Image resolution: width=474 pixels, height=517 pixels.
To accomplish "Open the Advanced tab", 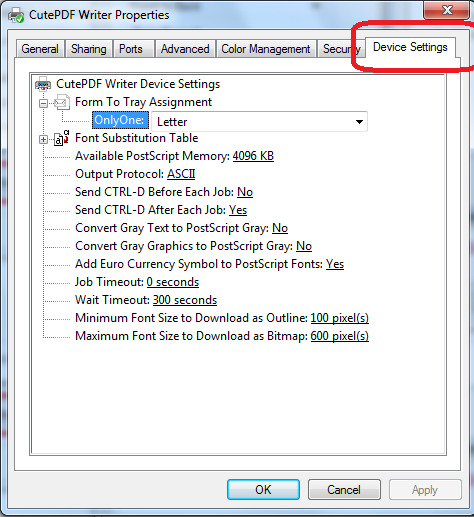I will tap(185, 49).
